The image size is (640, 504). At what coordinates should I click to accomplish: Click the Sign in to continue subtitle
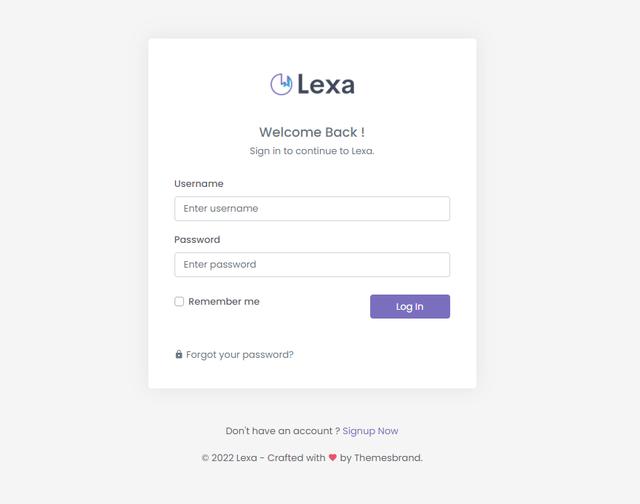312,151
